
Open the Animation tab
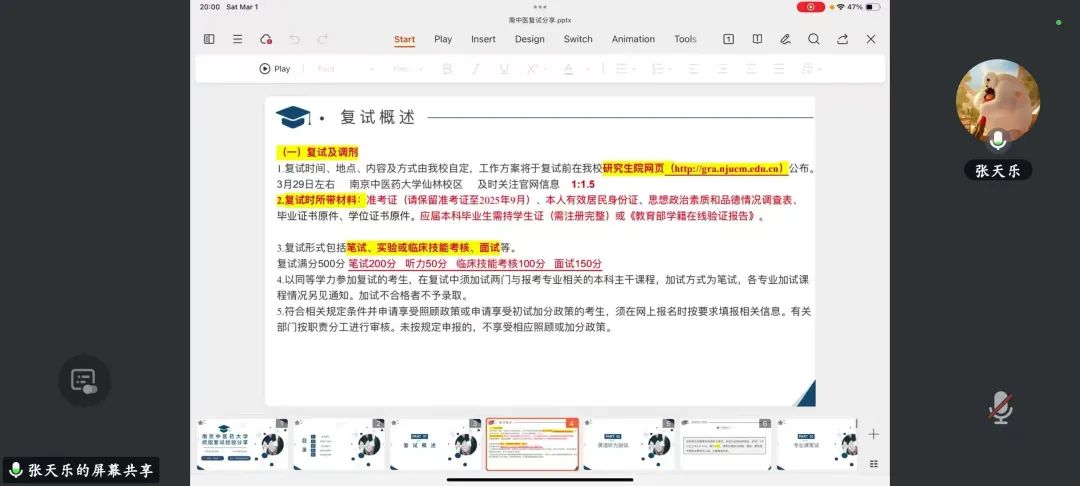pyautogui.click(x=633, y=39)
